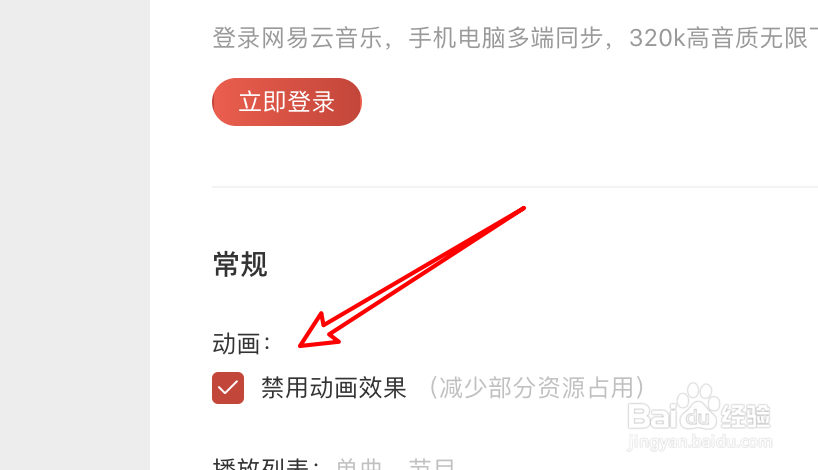Click the white checkmark inside the red checkbox
The height and width of the screenshot is (470, 818).
(x=228, y=388)
